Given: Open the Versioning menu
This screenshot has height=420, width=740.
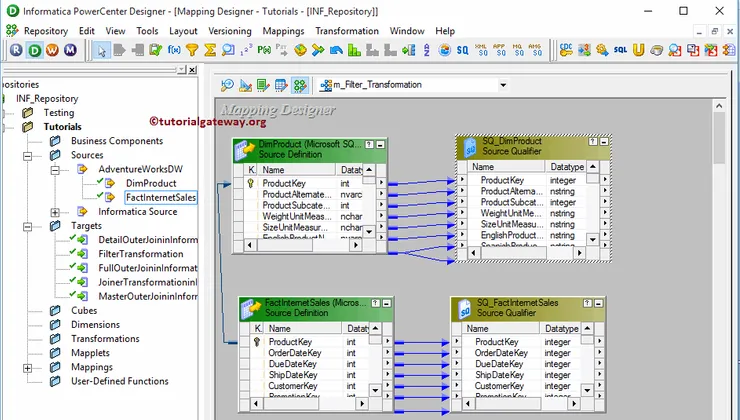Looking at the screenshot, I should click(230, 31).
